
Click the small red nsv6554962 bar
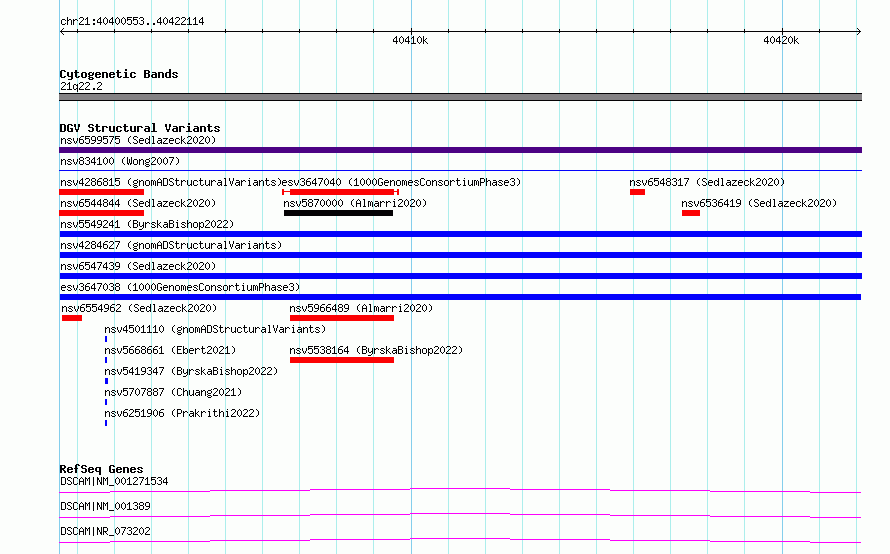pyautogui.click(x=72, y=318)
